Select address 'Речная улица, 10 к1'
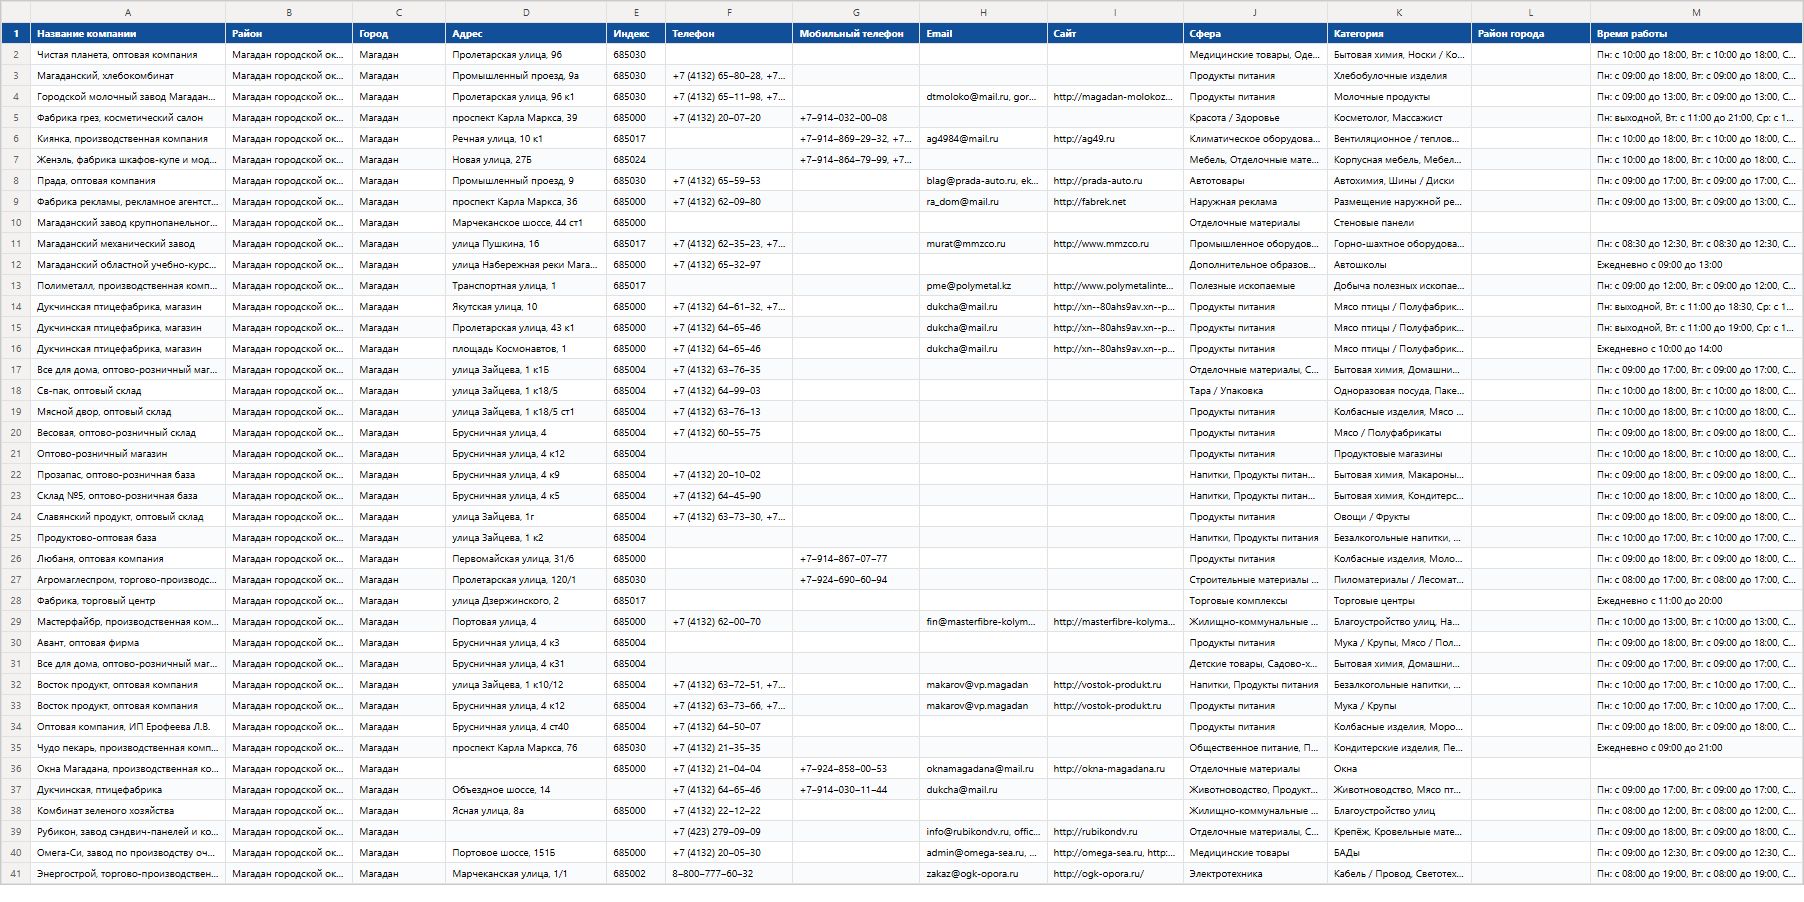The height and width of the screenshot is (902, 1804). coord(526,139)
